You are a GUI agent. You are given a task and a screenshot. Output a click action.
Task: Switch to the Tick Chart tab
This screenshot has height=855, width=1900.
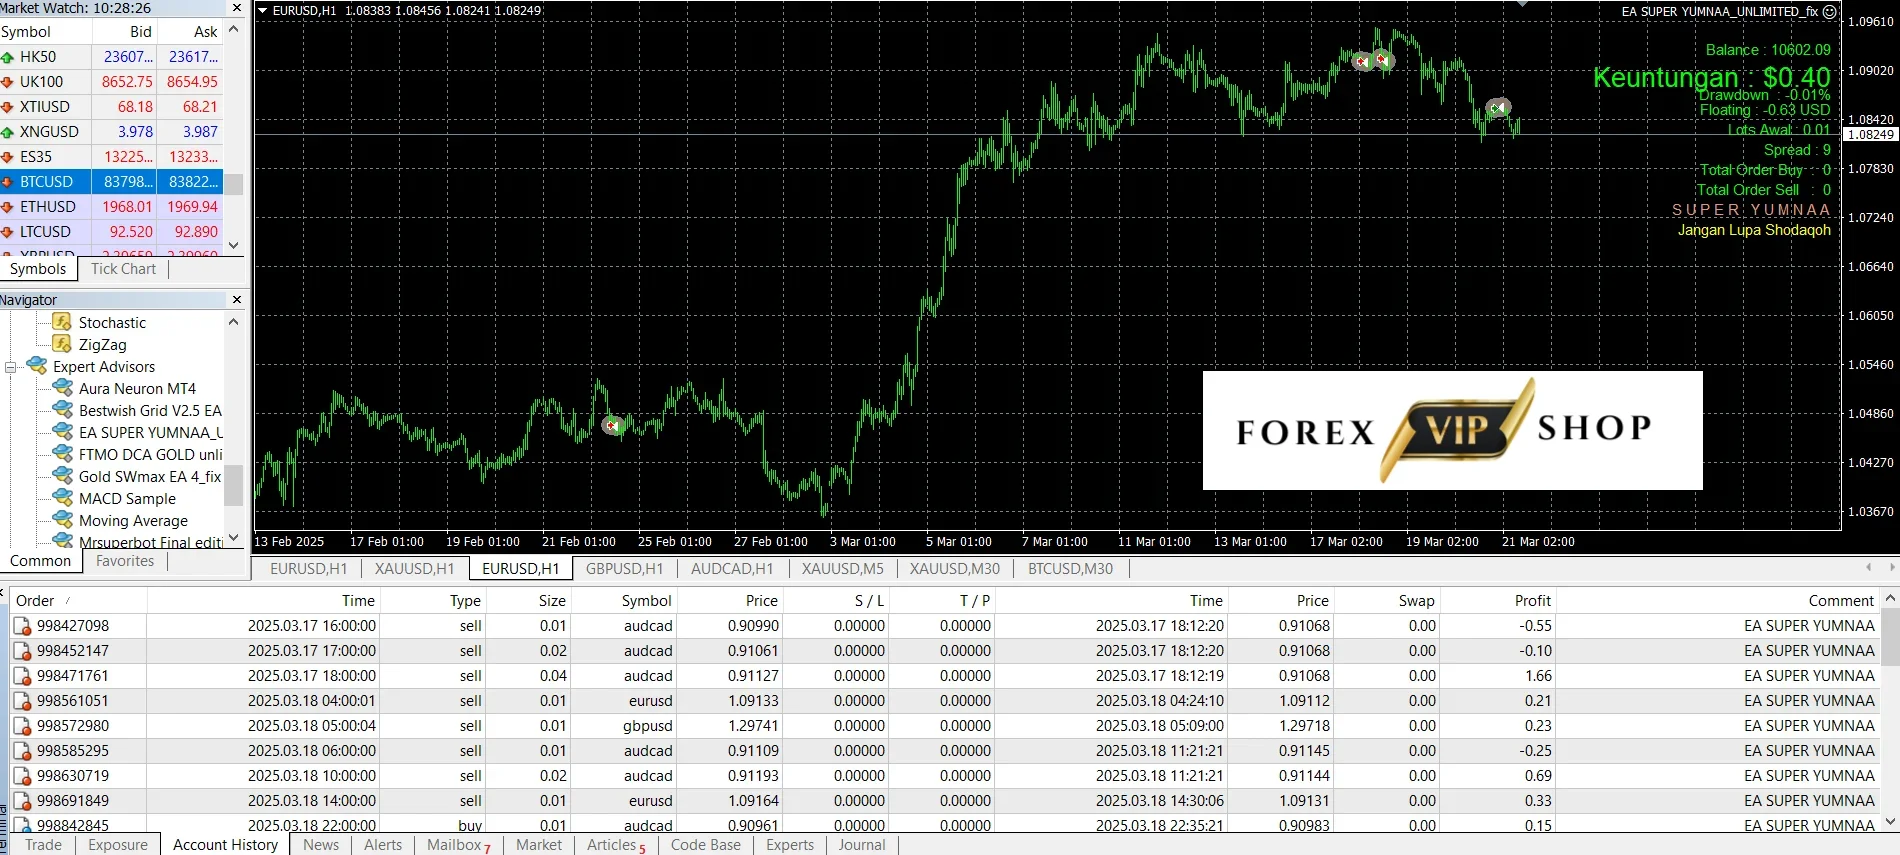click(123, 269)
